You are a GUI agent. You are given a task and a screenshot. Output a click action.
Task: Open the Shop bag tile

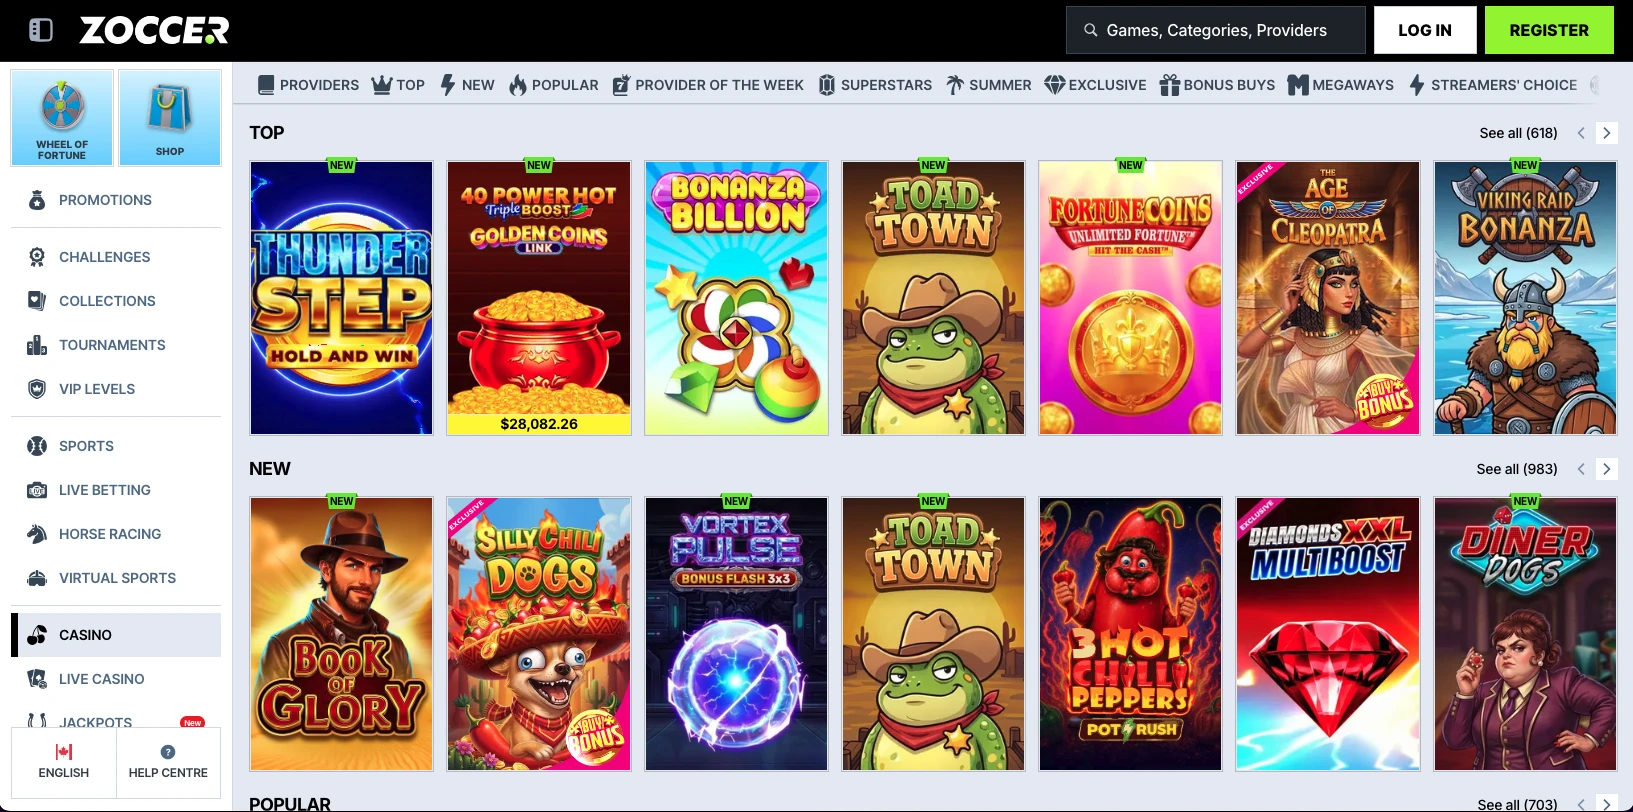[170, 117]
